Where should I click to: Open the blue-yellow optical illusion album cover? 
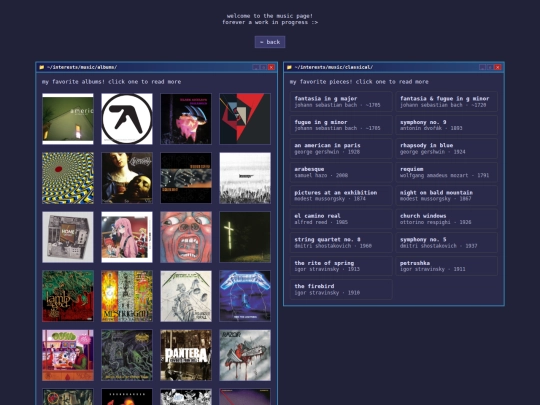(68, 178)
